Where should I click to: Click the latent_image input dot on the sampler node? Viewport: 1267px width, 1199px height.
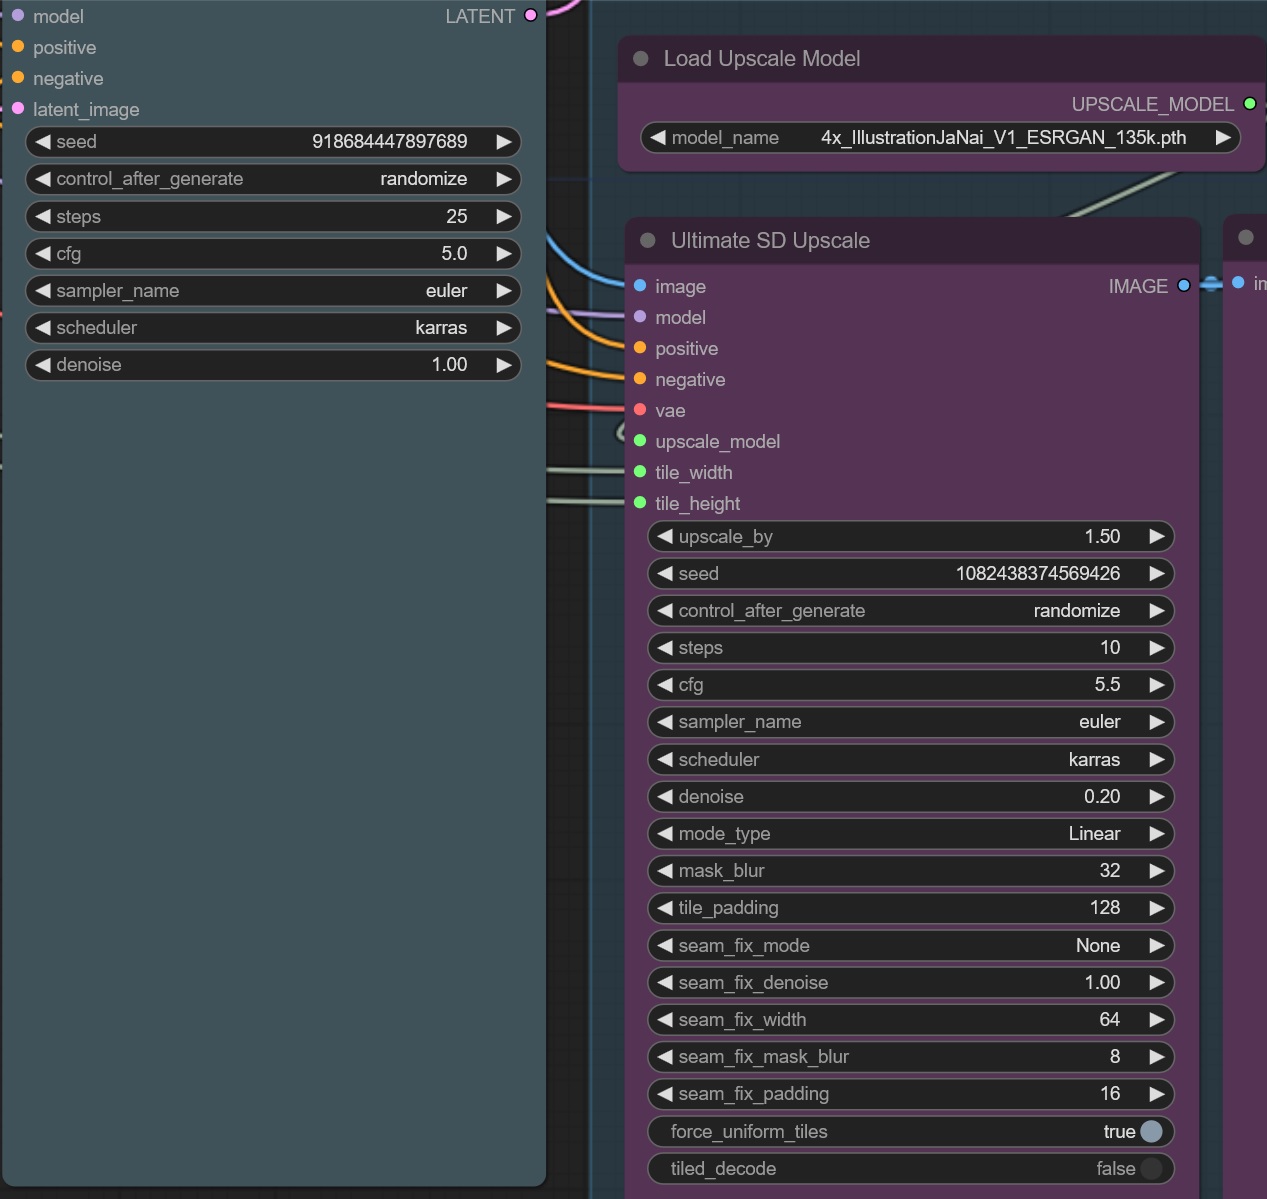point(18,108)
